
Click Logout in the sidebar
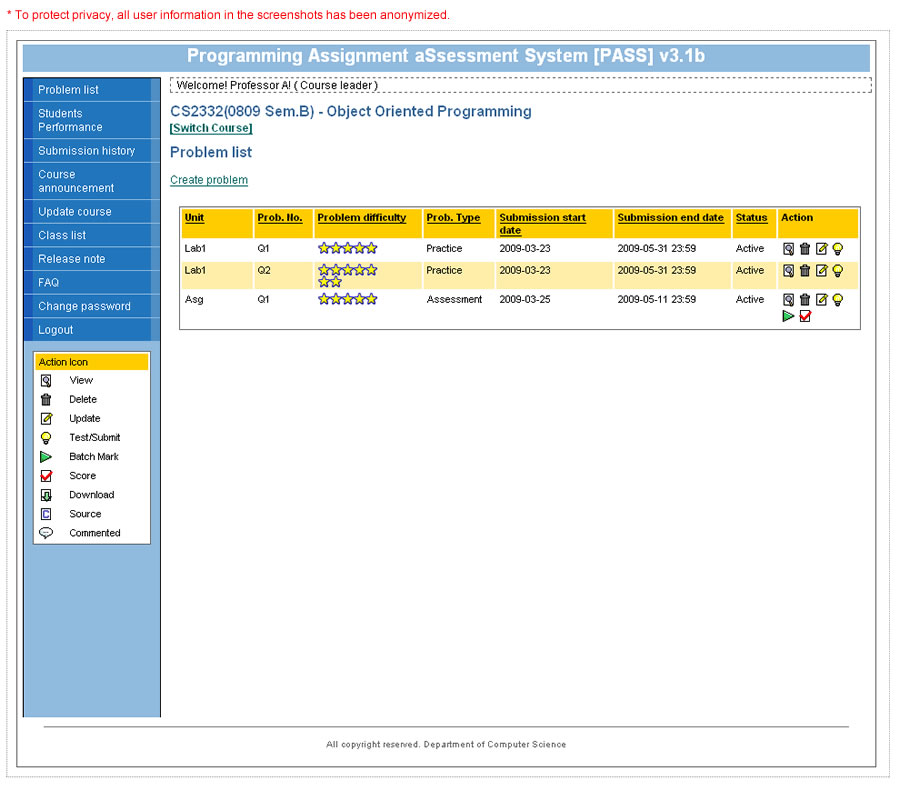coord(56,330)
